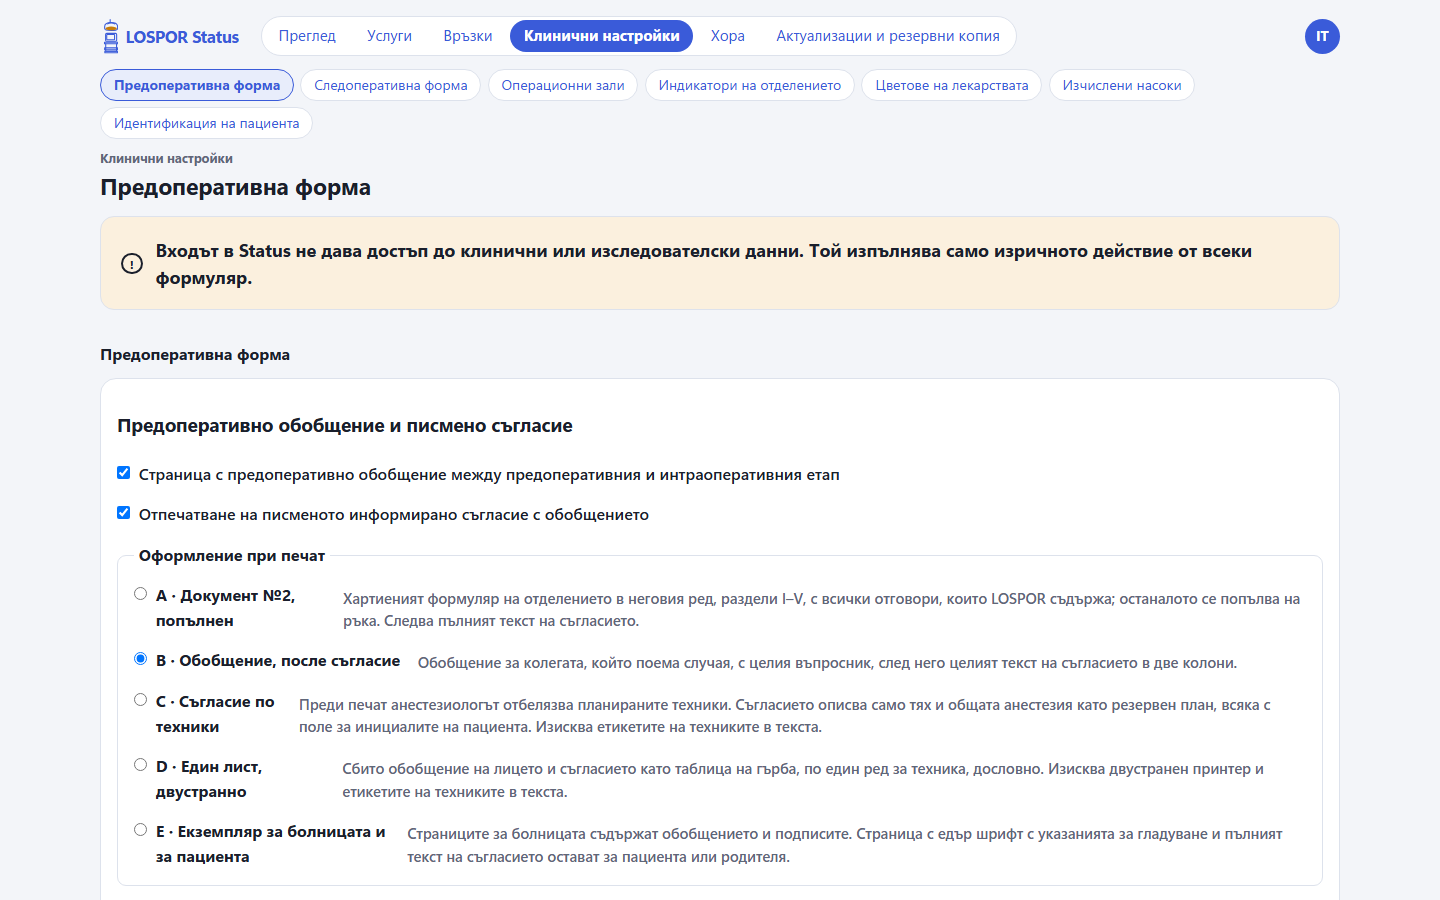Click the warning text starting Входът в Status
The image size is (1440, 900).
click(x=704, y=264)
